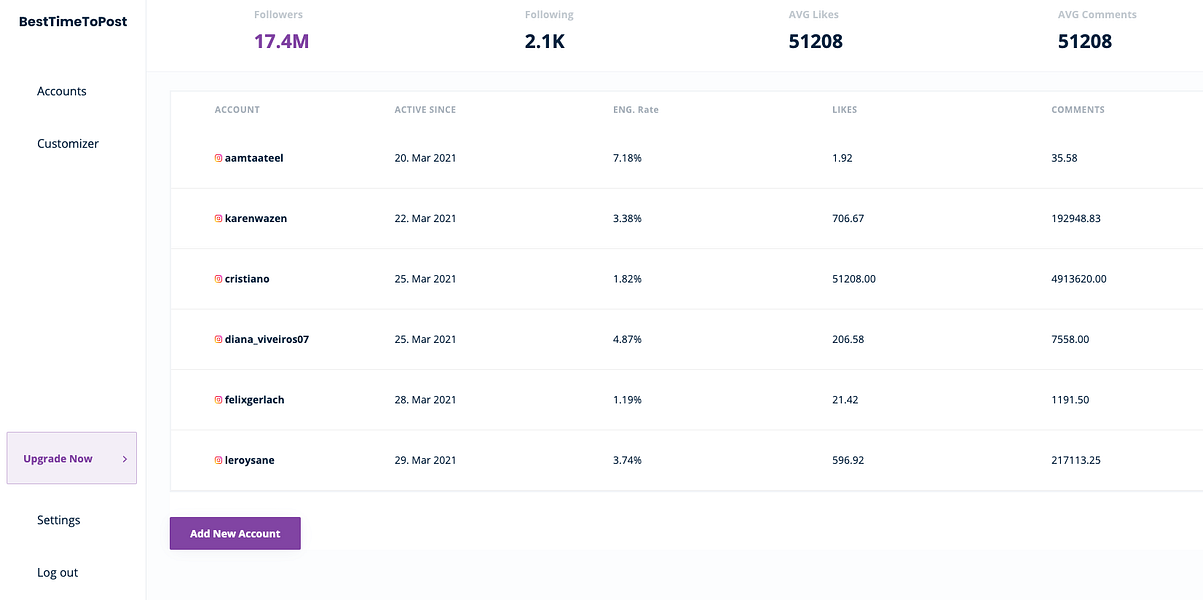Click Instagram icon beside felixgerlach
The width and height of the screenshot is (1203, 600).
(218, 400)
